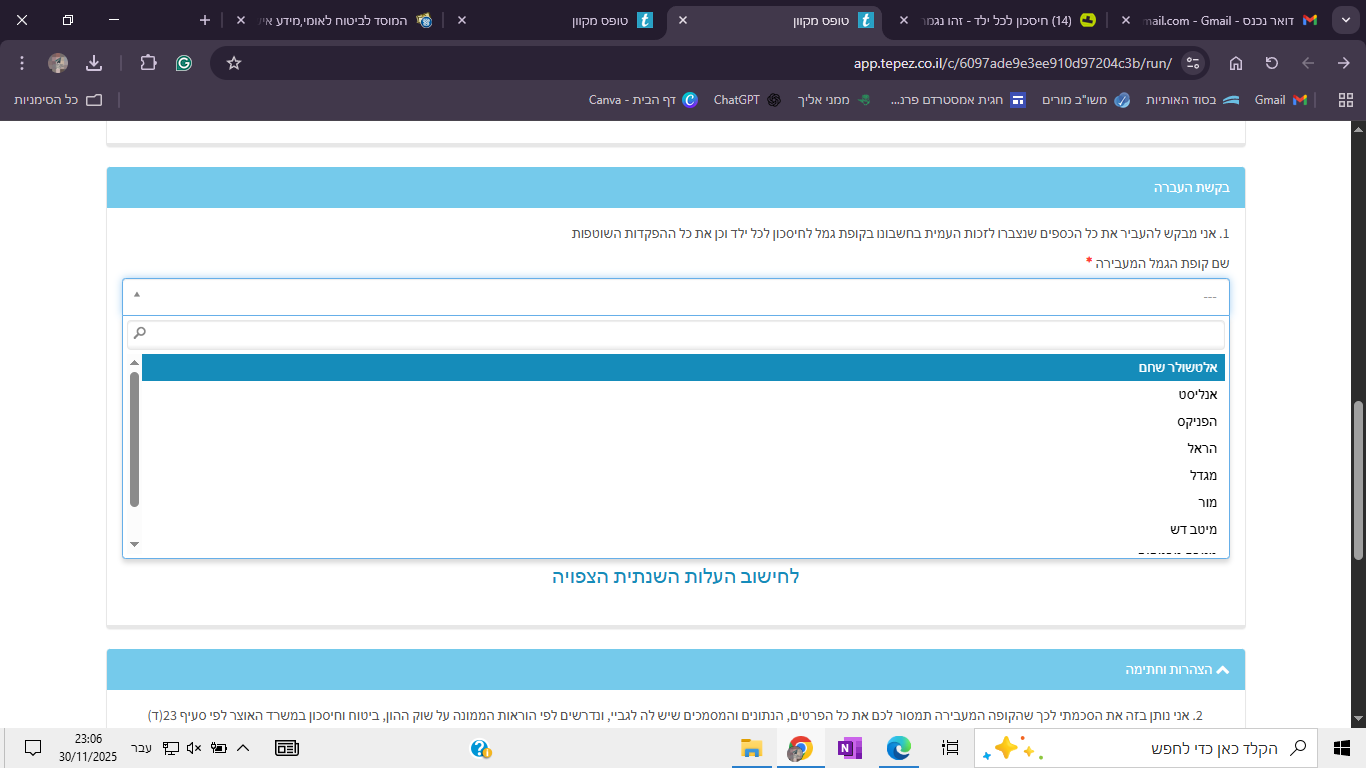
Task: Open the בסוד האותיות bookmark
Action: pos(1192,100)
